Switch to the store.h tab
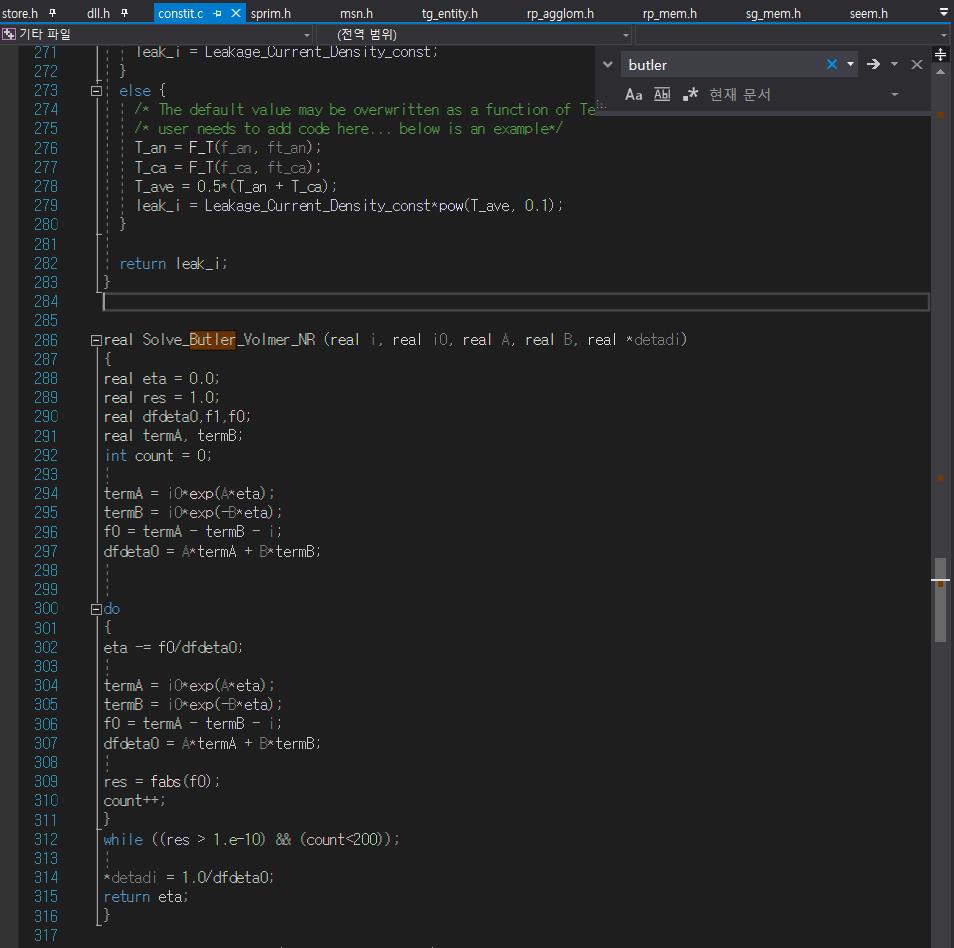Image resolution: width=954 pixels, height=948 pixels. point(19,13)
